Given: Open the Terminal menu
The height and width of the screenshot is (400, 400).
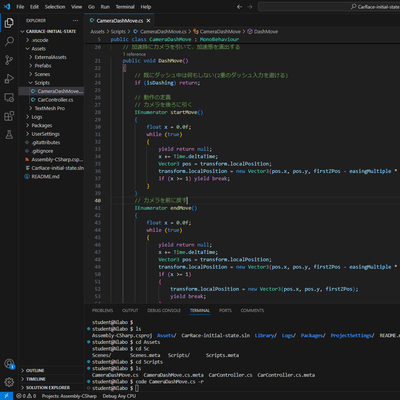Looking at the screenshot, I should point(125,7).
